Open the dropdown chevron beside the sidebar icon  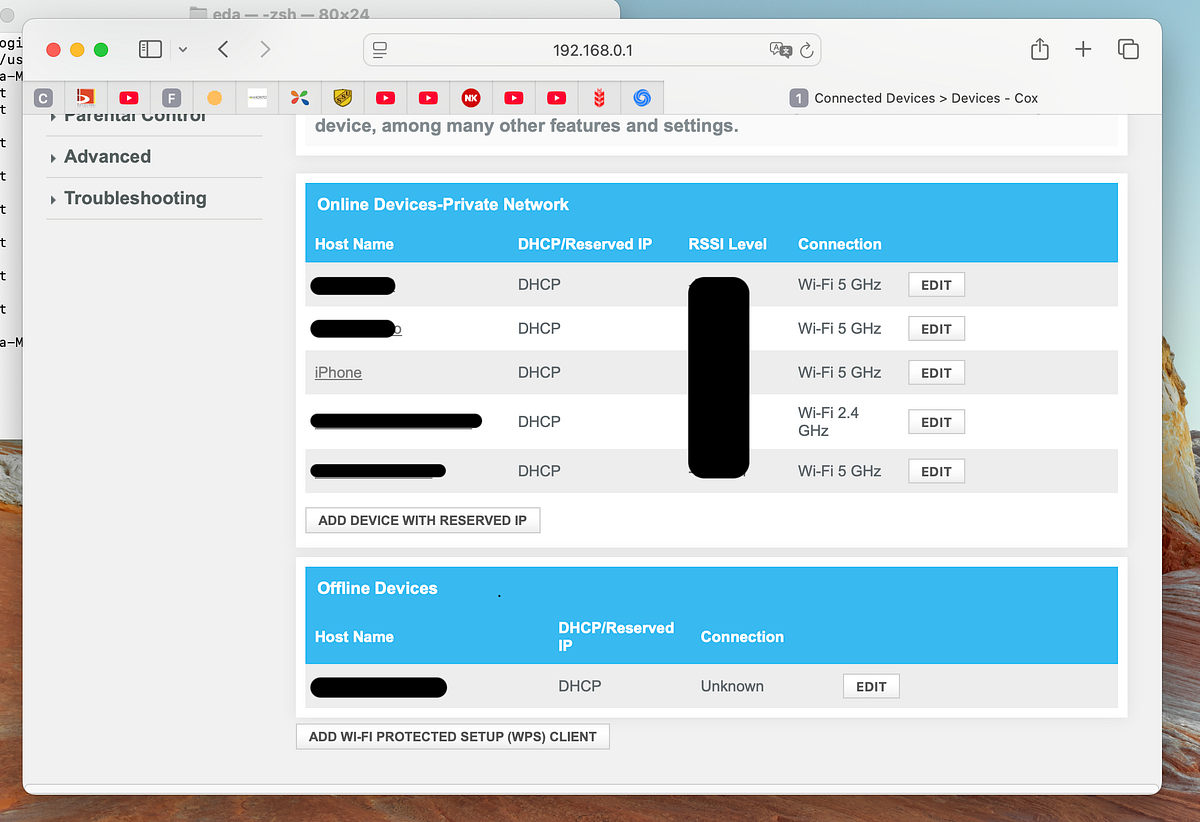pyautogui.click(x=183, y=49)
